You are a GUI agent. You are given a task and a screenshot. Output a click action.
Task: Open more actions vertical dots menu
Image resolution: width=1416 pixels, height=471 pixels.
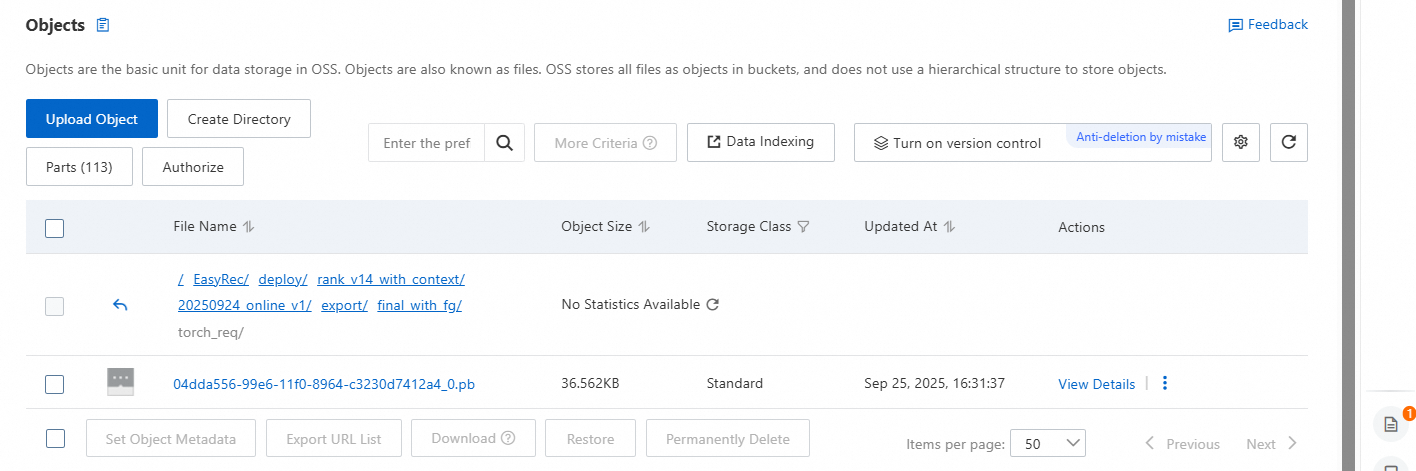1165,383
